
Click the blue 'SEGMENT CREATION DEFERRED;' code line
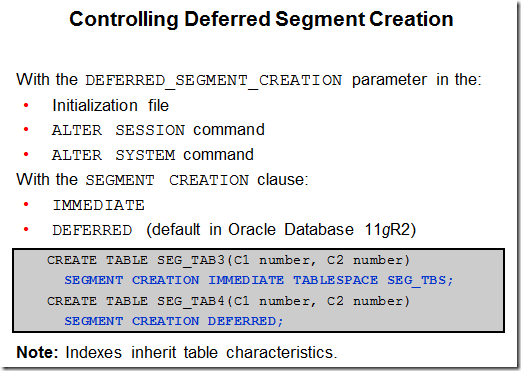(x=174, y=321)
